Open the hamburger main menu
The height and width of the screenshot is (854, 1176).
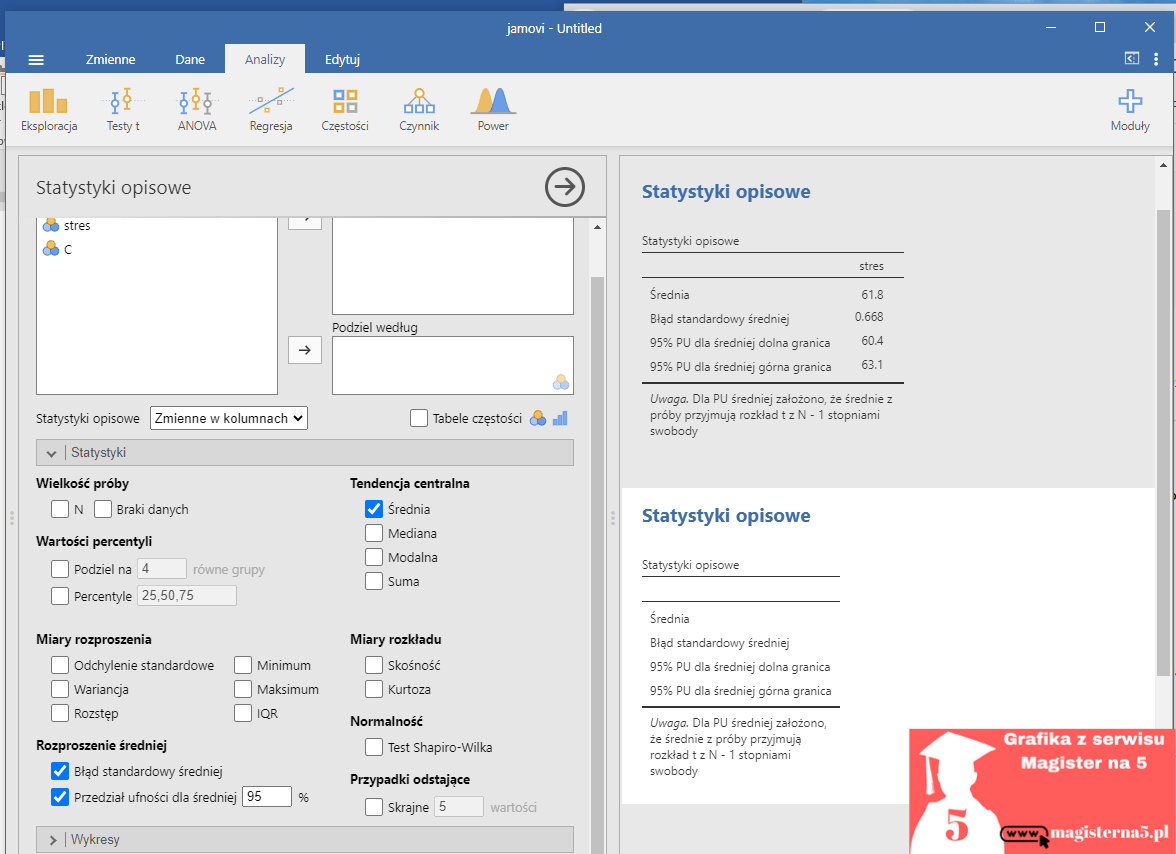(36, 59)
